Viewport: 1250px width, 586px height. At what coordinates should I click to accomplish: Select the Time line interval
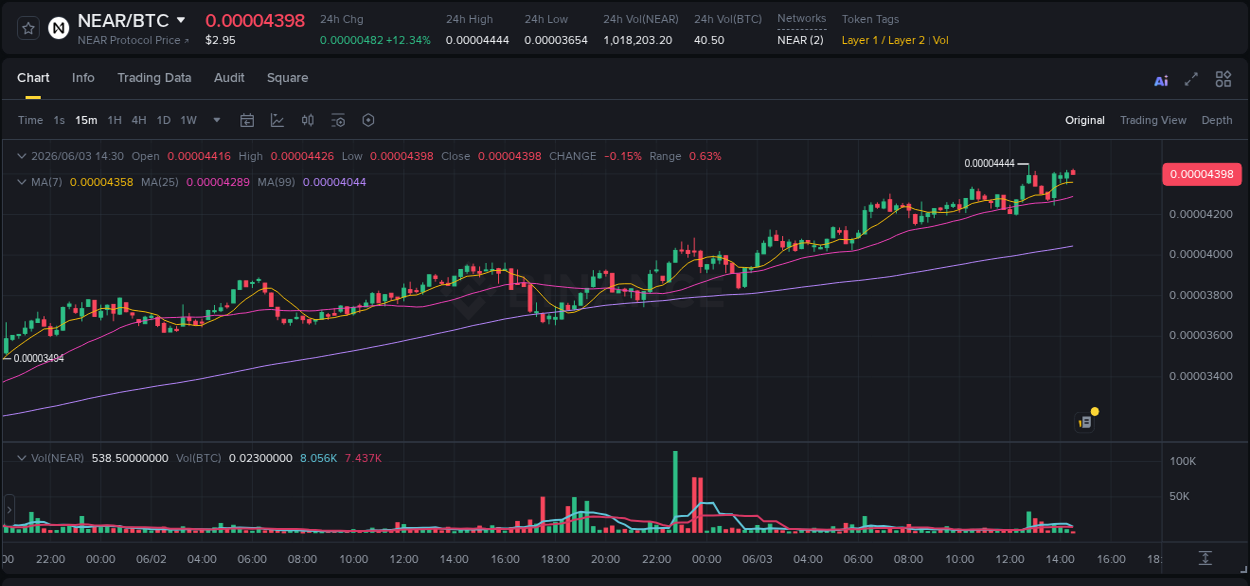(30, 120)
